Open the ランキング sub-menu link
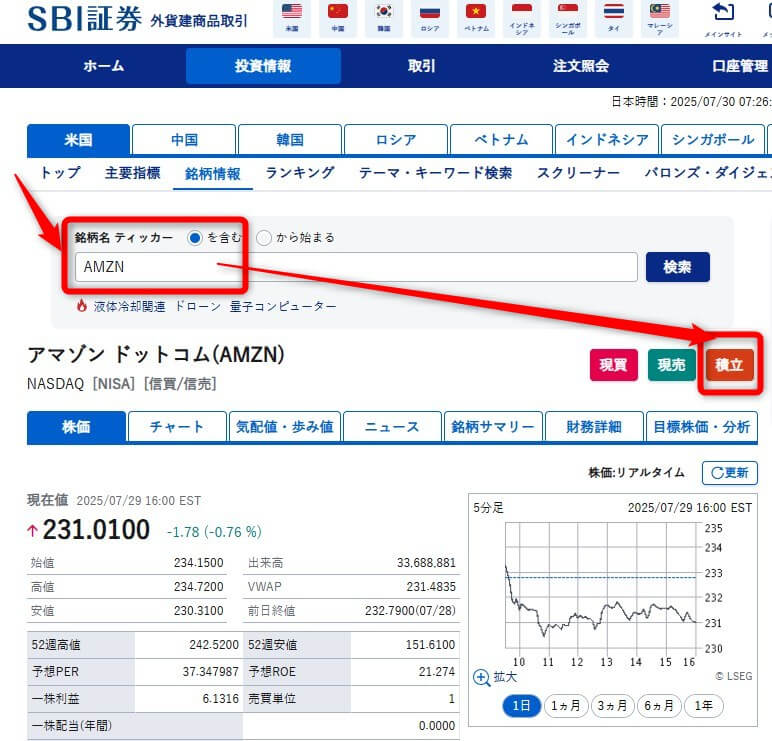Screen dimensions: 772x741 tap(300, 173)
